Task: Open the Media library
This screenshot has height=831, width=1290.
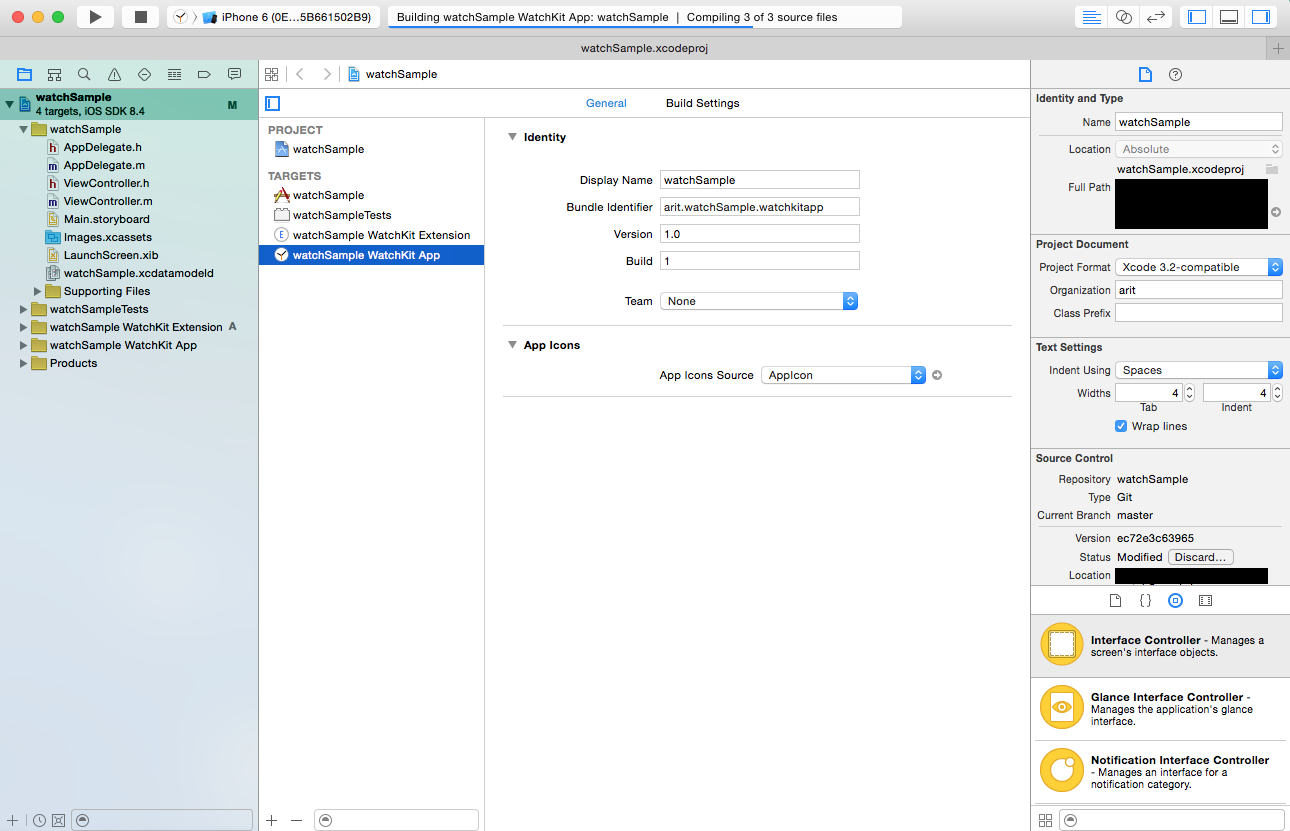Action: click(1205, 601)
